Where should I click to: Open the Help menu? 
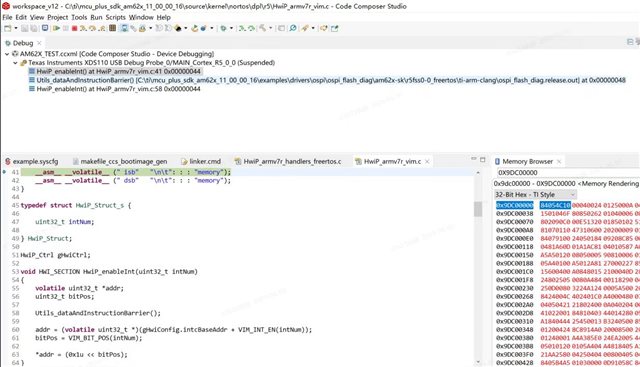163,17
